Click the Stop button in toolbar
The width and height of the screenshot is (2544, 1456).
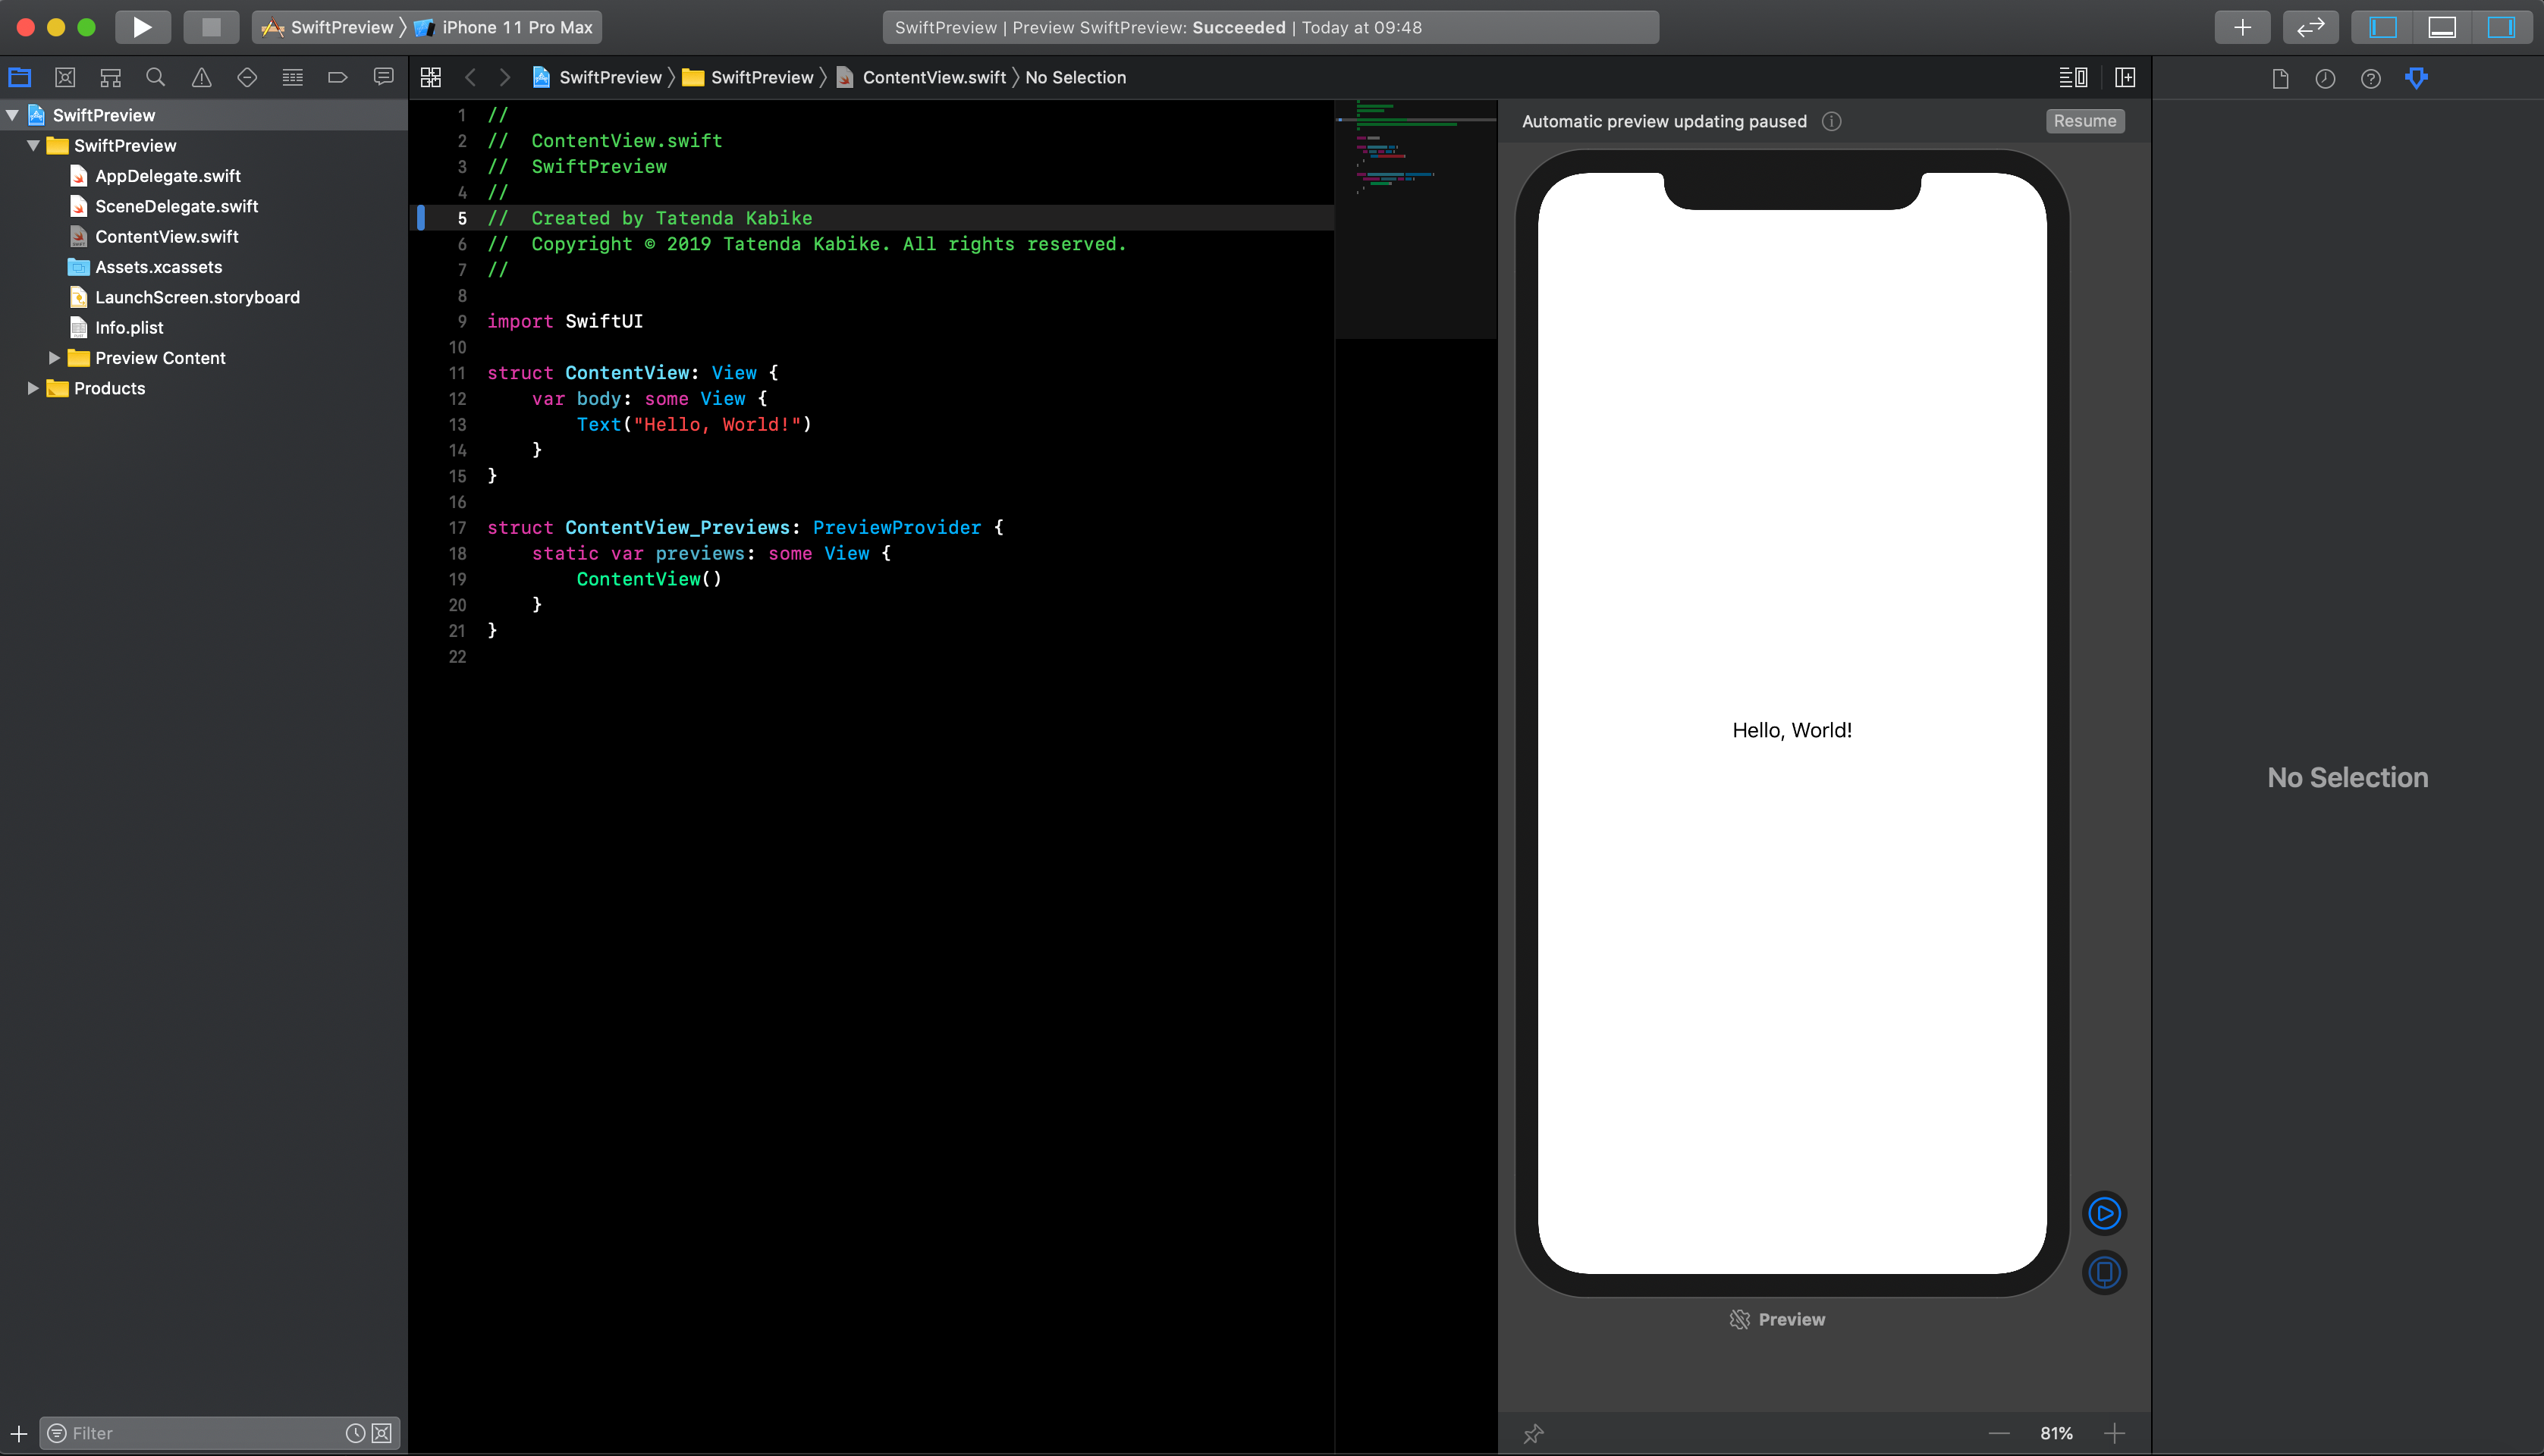click(210, 27)
